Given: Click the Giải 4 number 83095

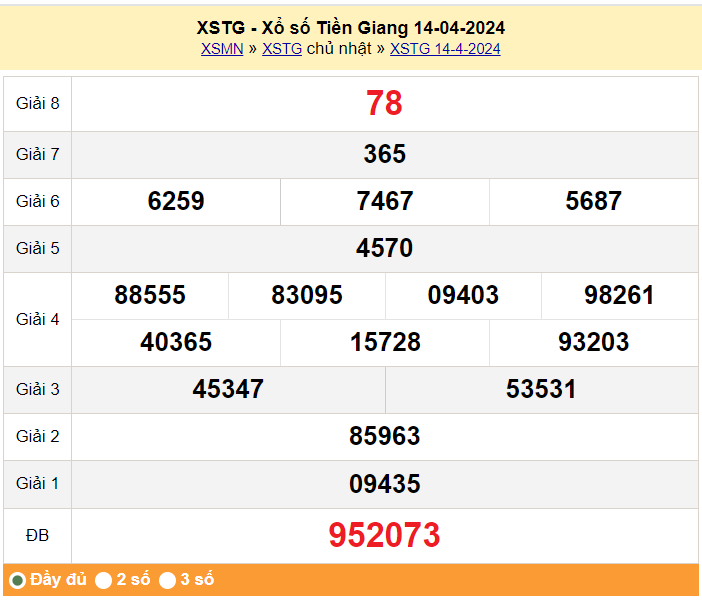Looking at the screenshot, I should 307,295.
